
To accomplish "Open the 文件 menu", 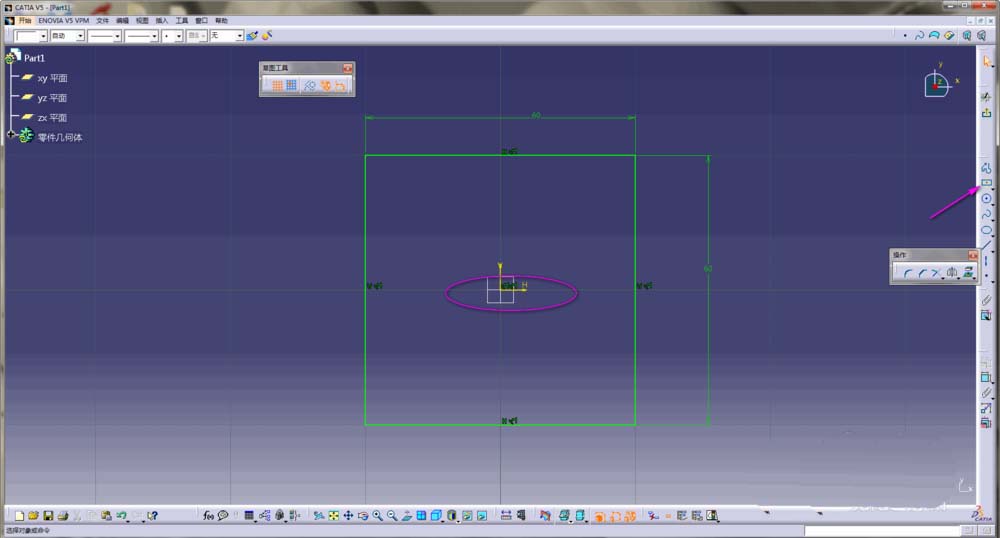I will [102, 21].
